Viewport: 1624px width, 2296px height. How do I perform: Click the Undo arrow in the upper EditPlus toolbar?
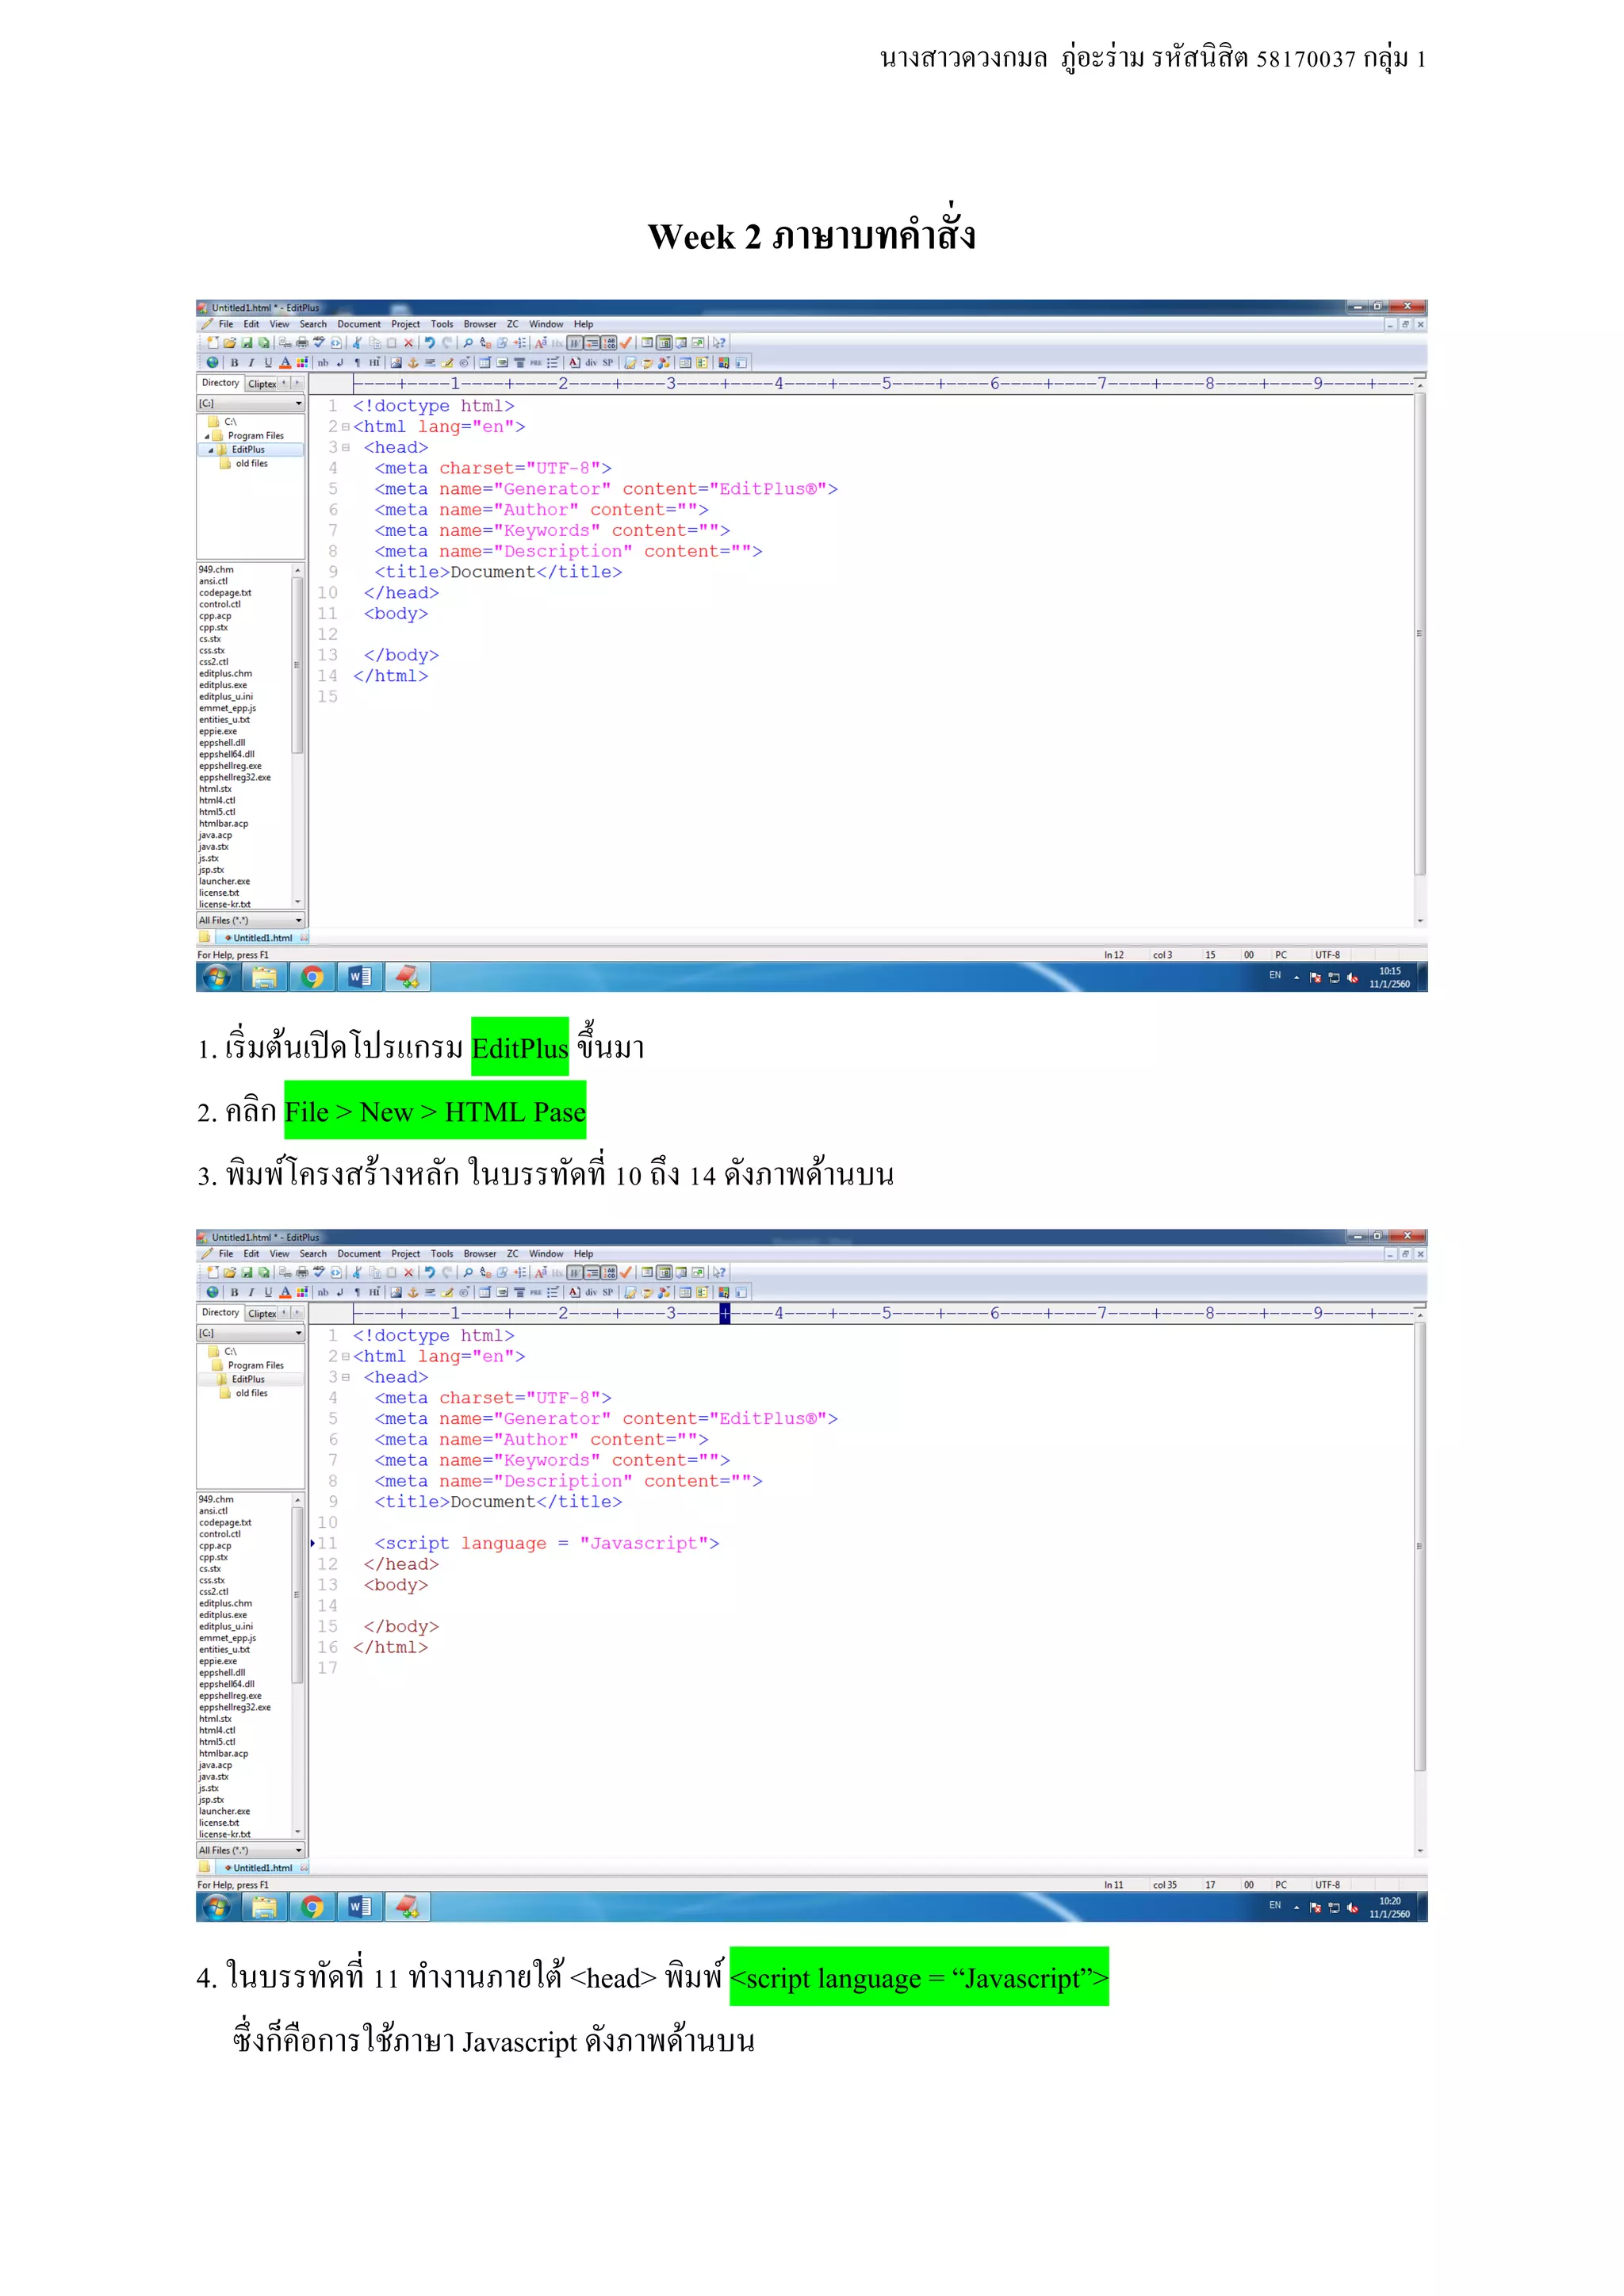pyautogui.click(x=430, y=343)
